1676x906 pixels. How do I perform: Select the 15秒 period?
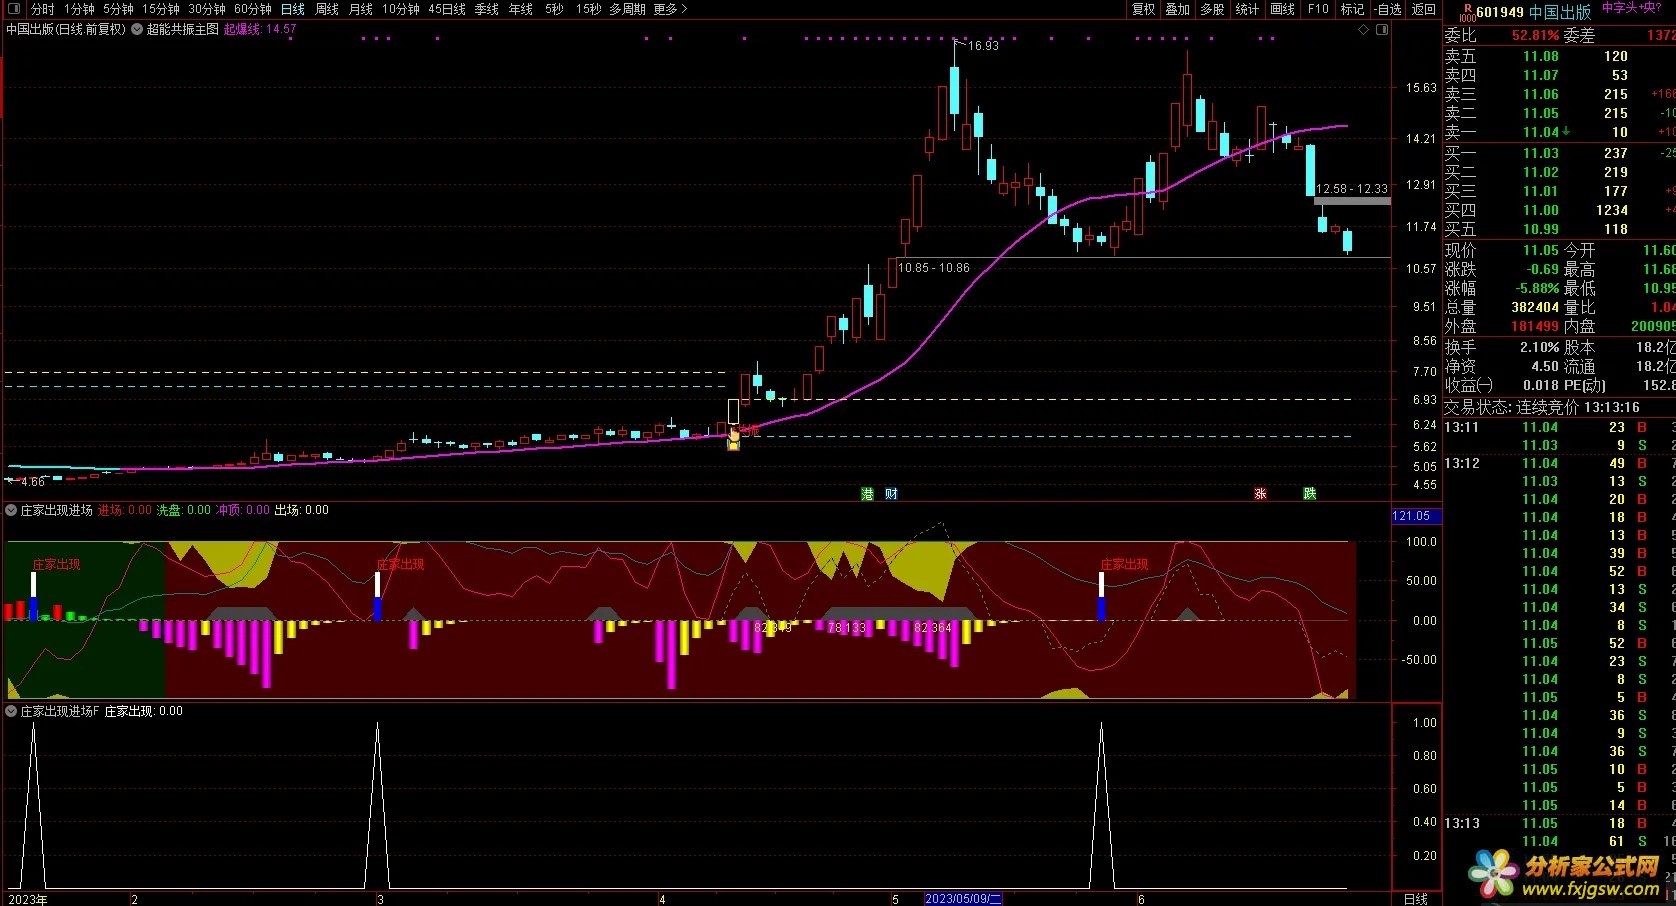click(589, 9)
